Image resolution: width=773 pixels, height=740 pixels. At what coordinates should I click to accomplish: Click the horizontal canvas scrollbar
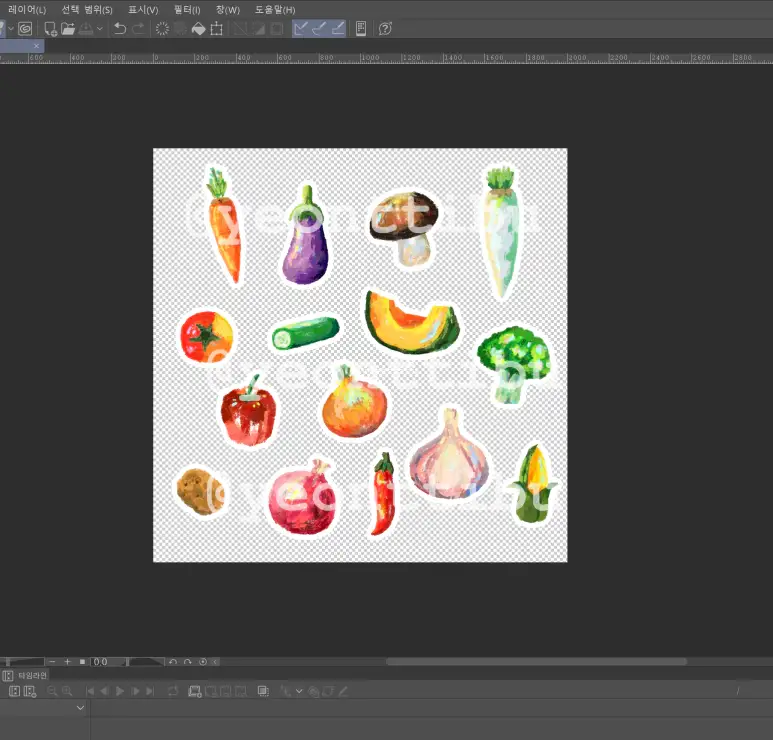(536, 661)
